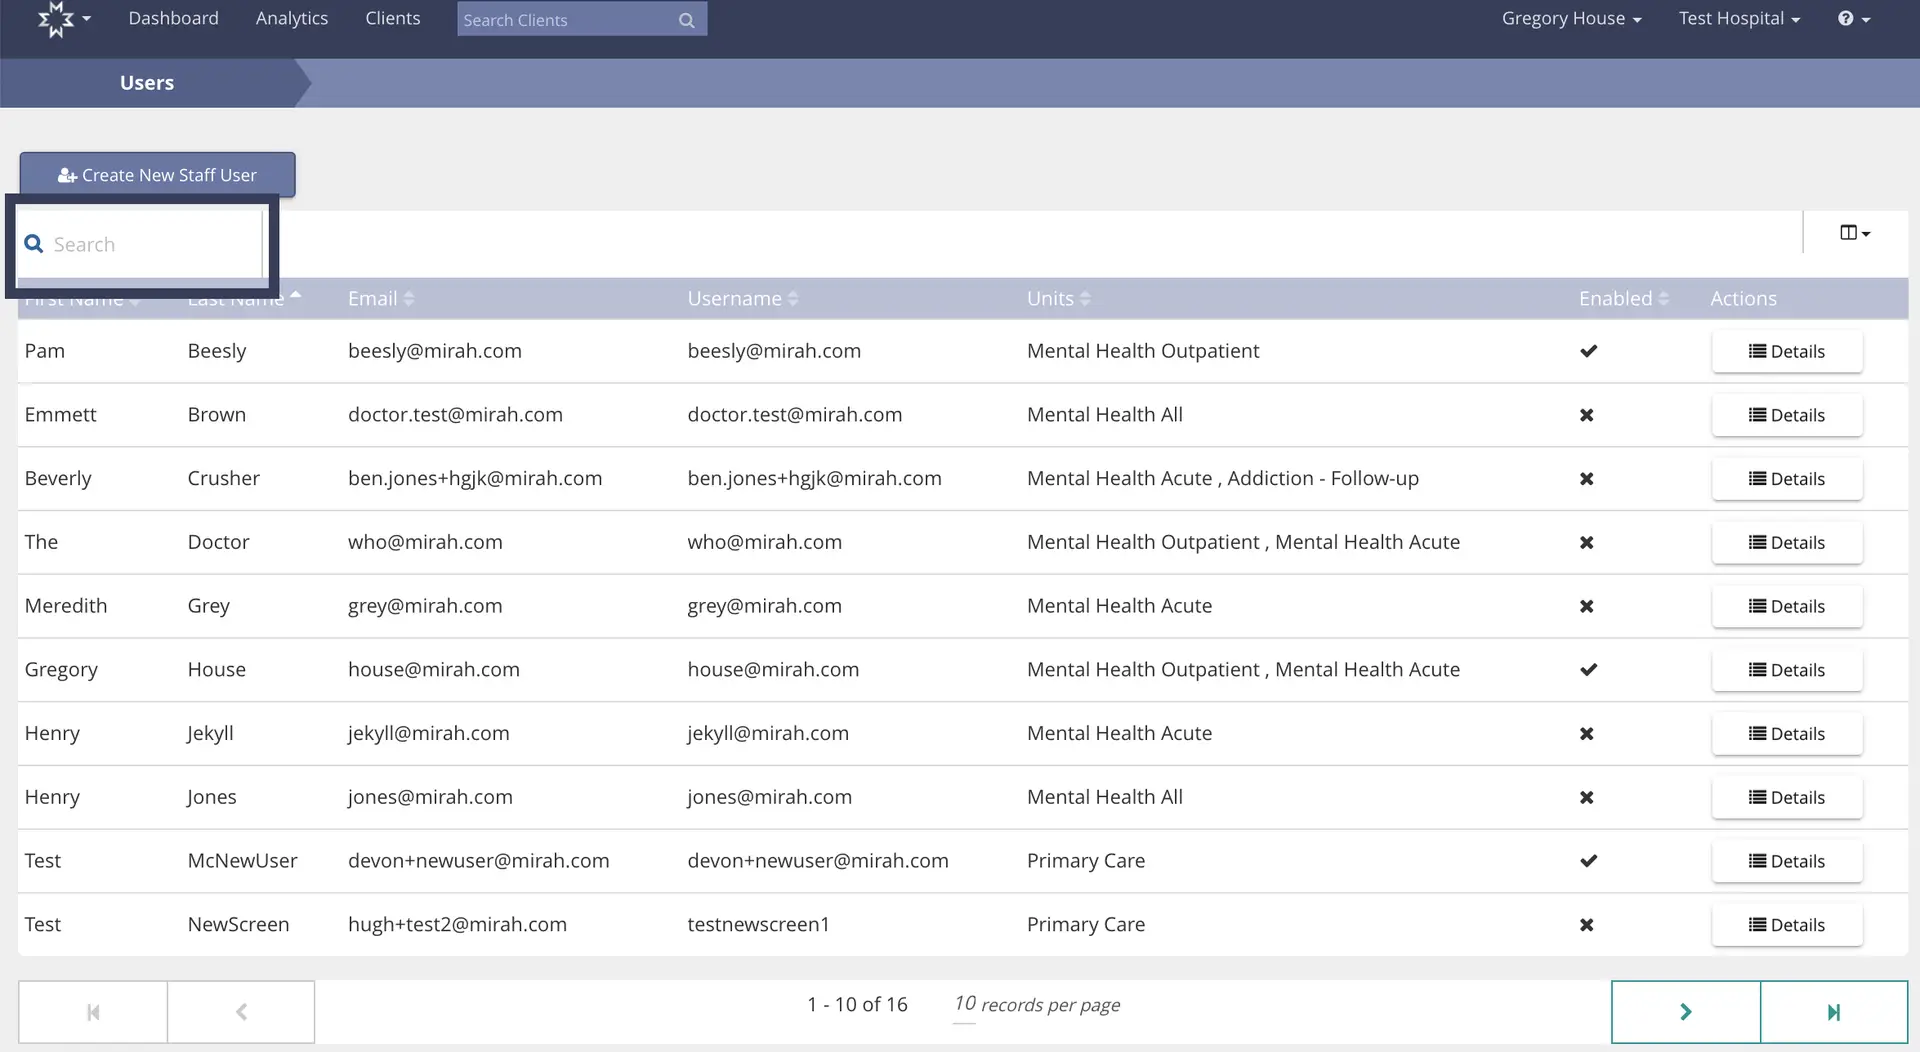Click Create New Staff User
This screenshot has width=1920, height=1052.
pos(157,174)
